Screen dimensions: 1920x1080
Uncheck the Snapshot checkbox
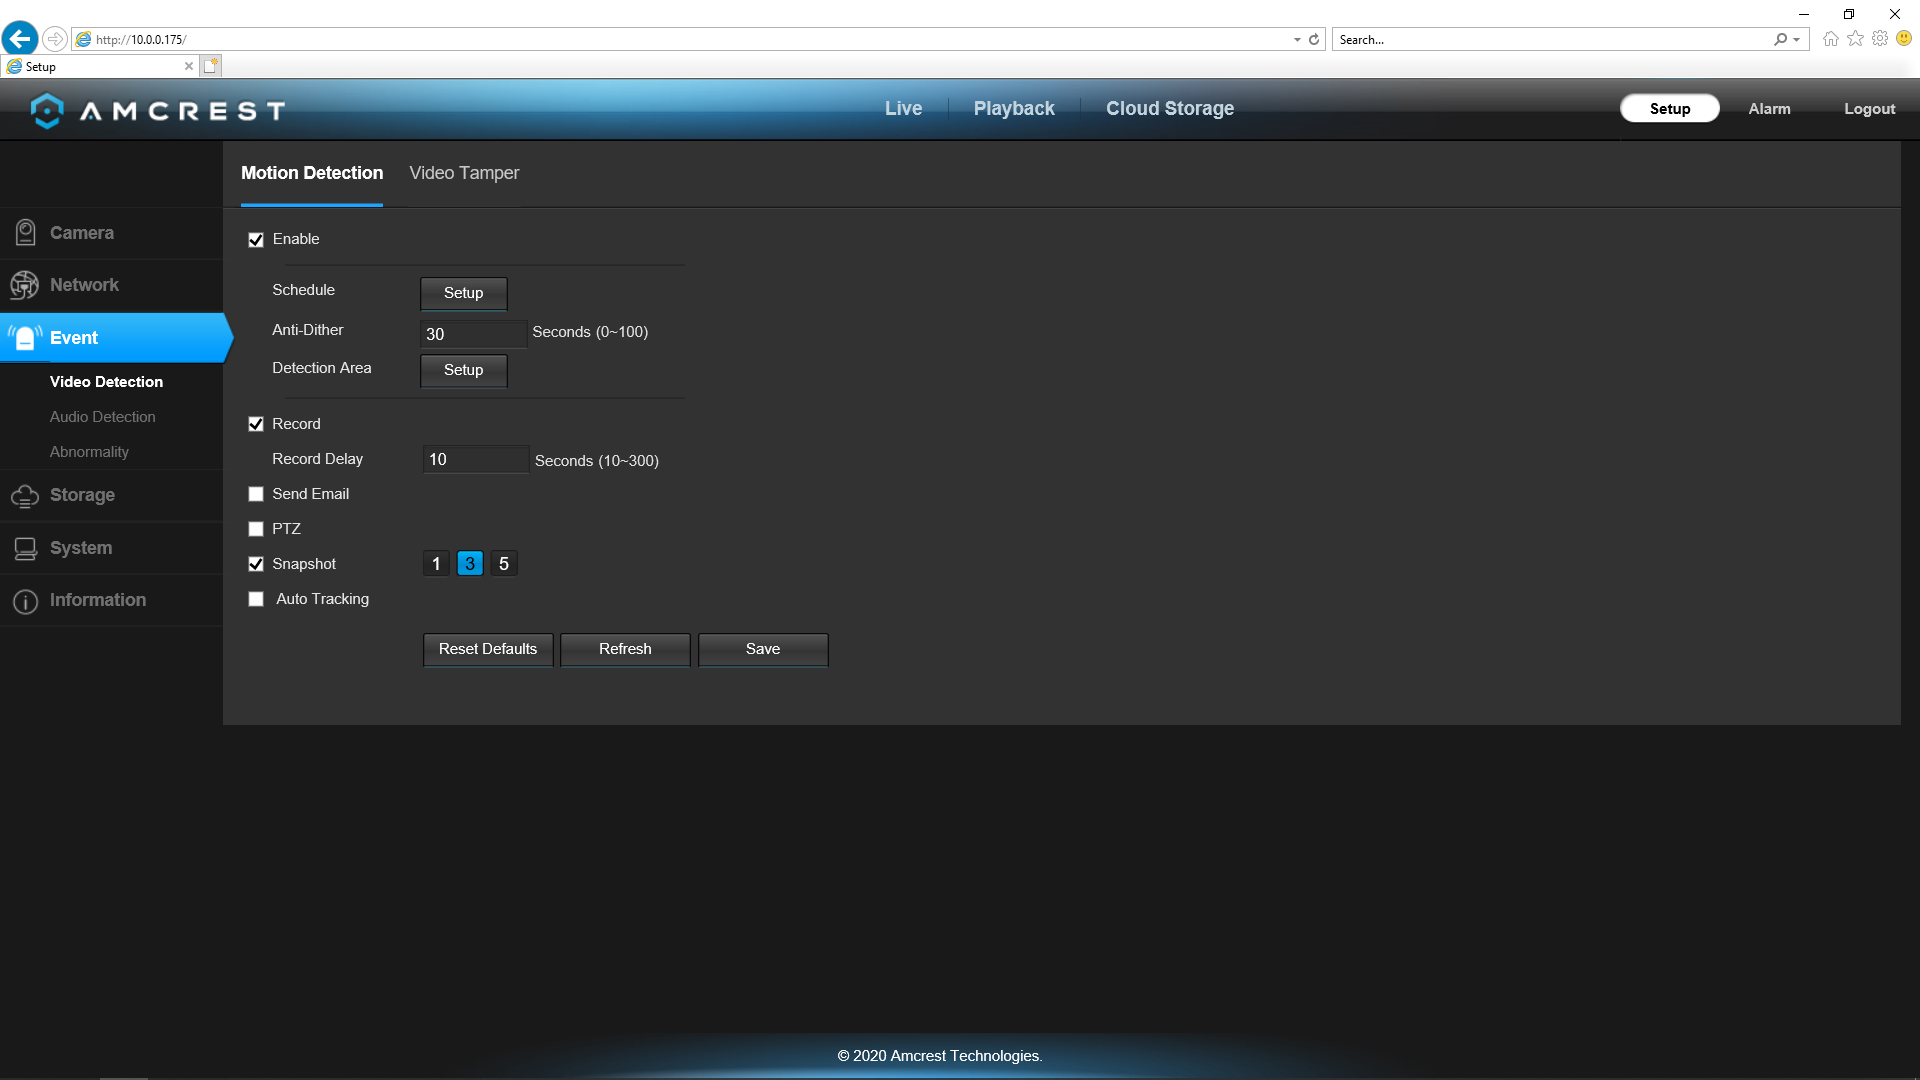[x=256, y=564]
